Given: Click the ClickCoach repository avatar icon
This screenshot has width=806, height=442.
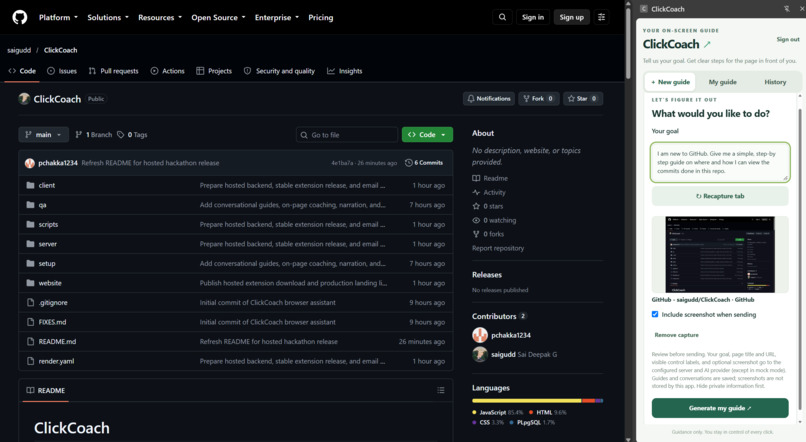Looking at the screenshot, I should coord(24,99).
